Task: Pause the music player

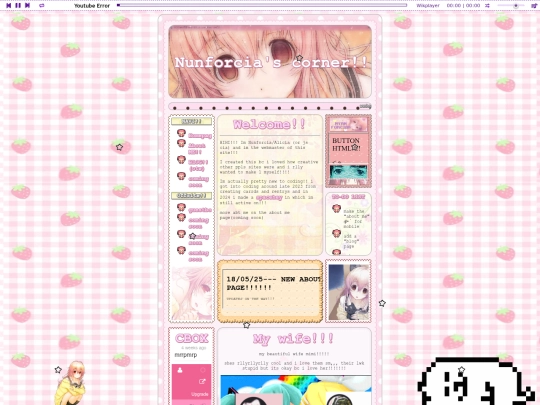Action: (18, 6)
